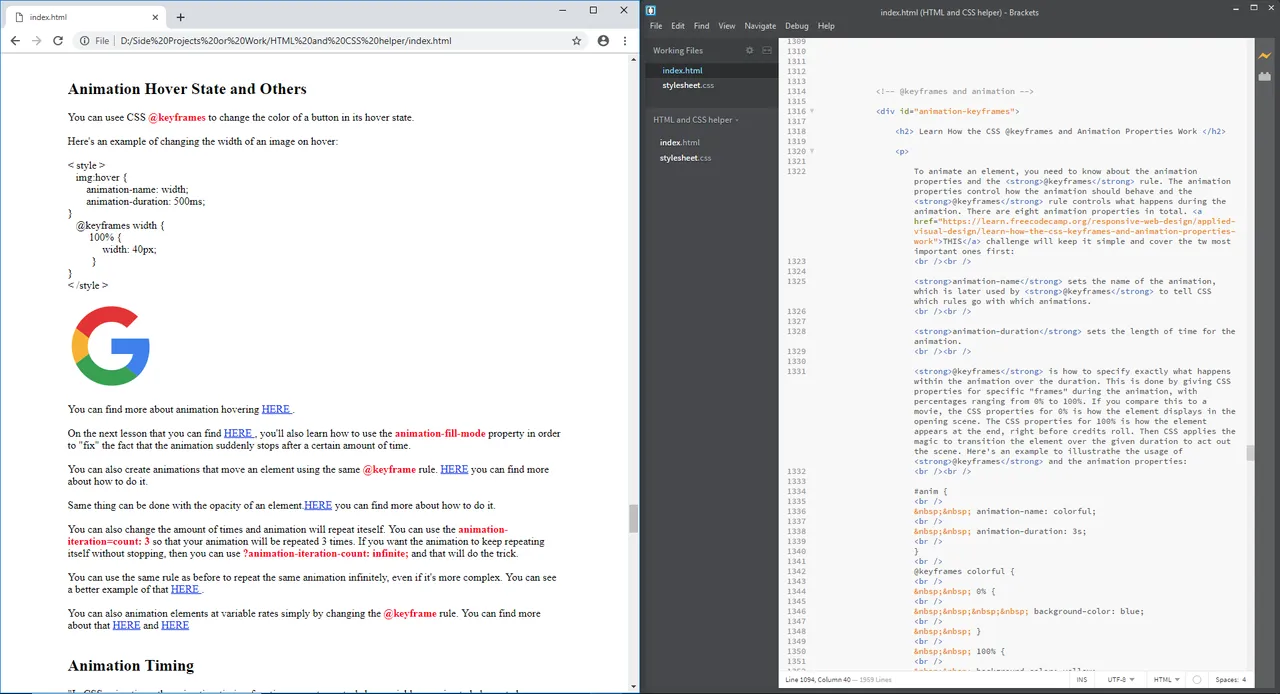Follow the HERE link about animation hovering
The image size is (1280, 694).
pyautogui.click(x=276, y=409)
